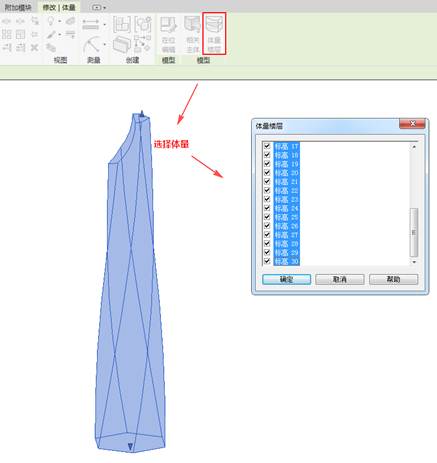Click the level list scroll up arrow
This screenshot has width=437, height=463.
[414, 146]
